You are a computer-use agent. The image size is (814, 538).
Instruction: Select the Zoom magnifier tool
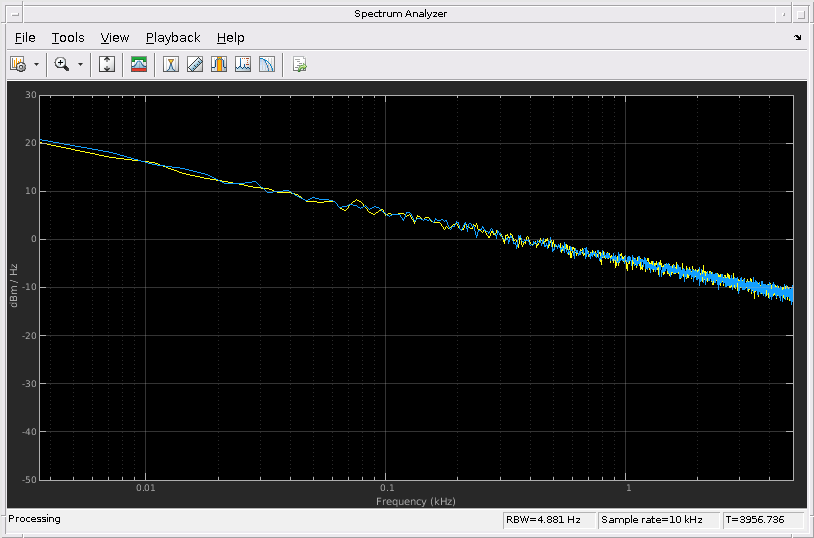click(62, 64)
